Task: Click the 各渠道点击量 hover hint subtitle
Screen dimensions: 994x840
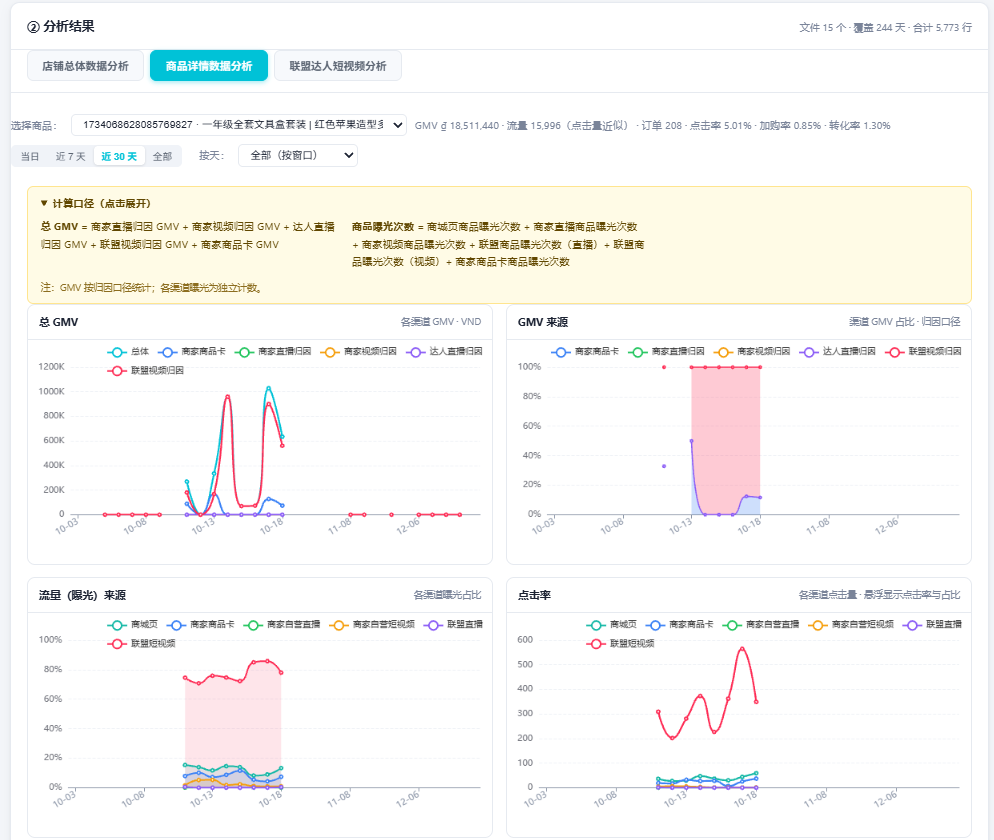Action: click(x=879, y=595)
